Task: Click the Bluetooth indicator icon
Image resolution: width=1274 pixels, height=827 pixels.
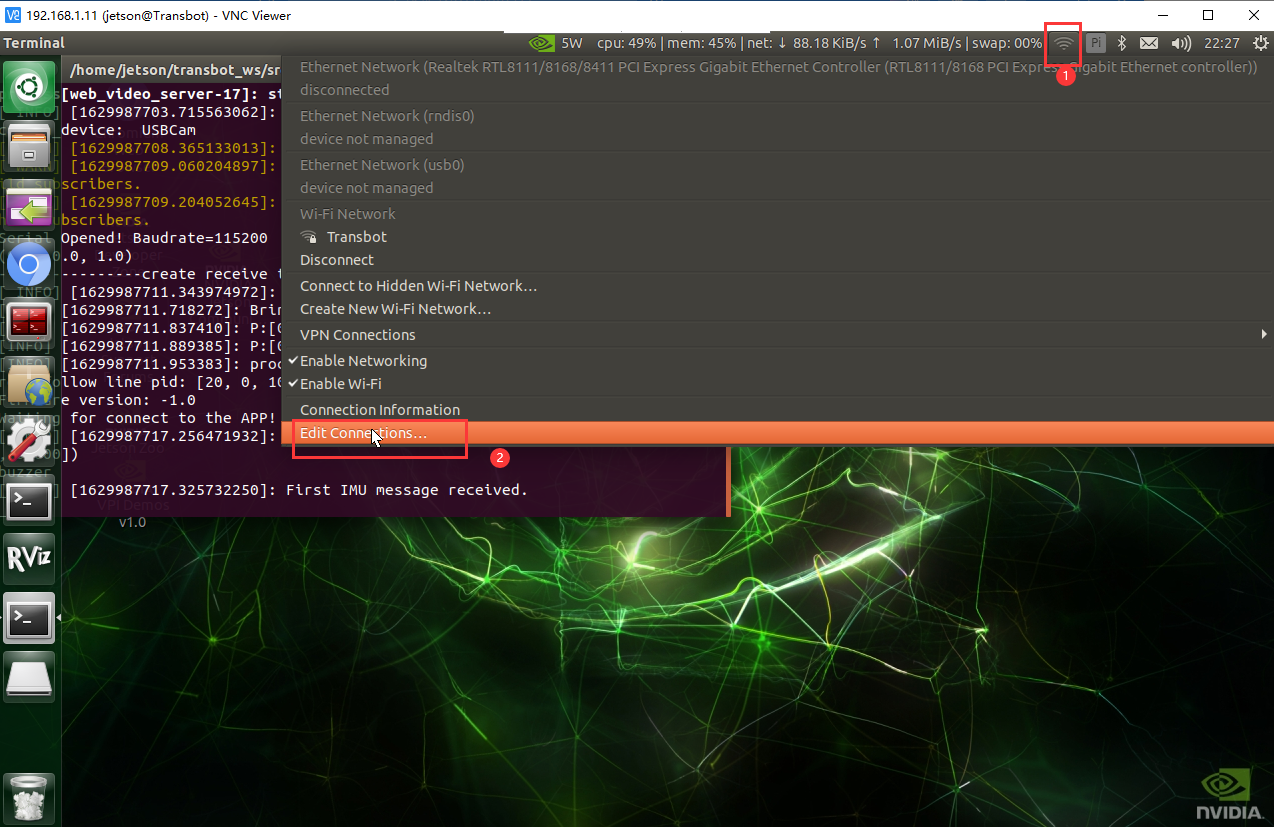Action: pos(1122,43)
